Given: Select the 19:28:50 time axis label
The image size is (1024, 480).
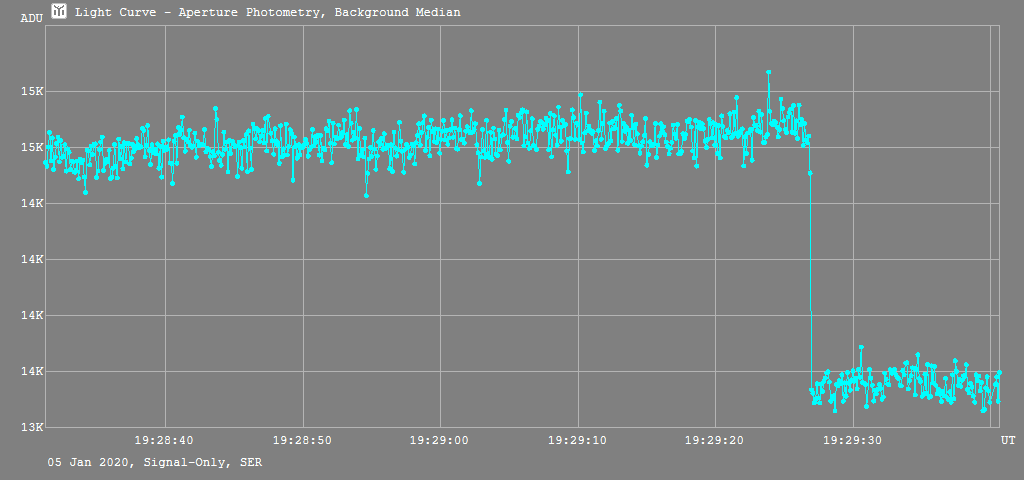Looking at the screenshot, I should (302, 440).
